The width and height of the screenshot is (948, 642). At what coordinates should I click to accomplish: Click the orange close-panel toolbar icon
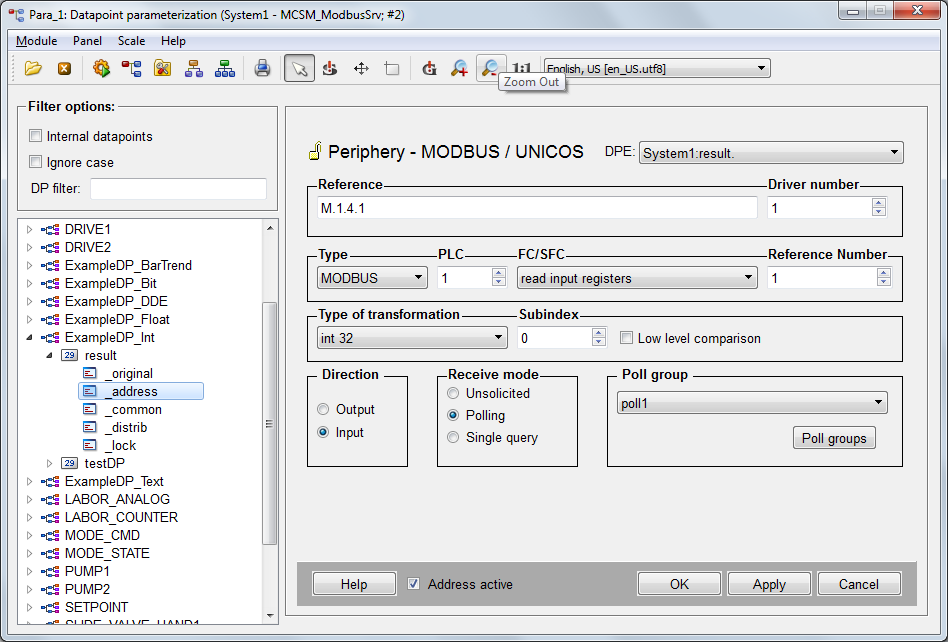[64, 68]
